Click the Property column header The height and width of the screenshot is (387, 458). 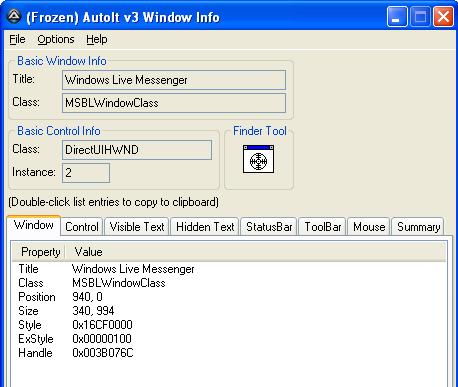(39, 252)
